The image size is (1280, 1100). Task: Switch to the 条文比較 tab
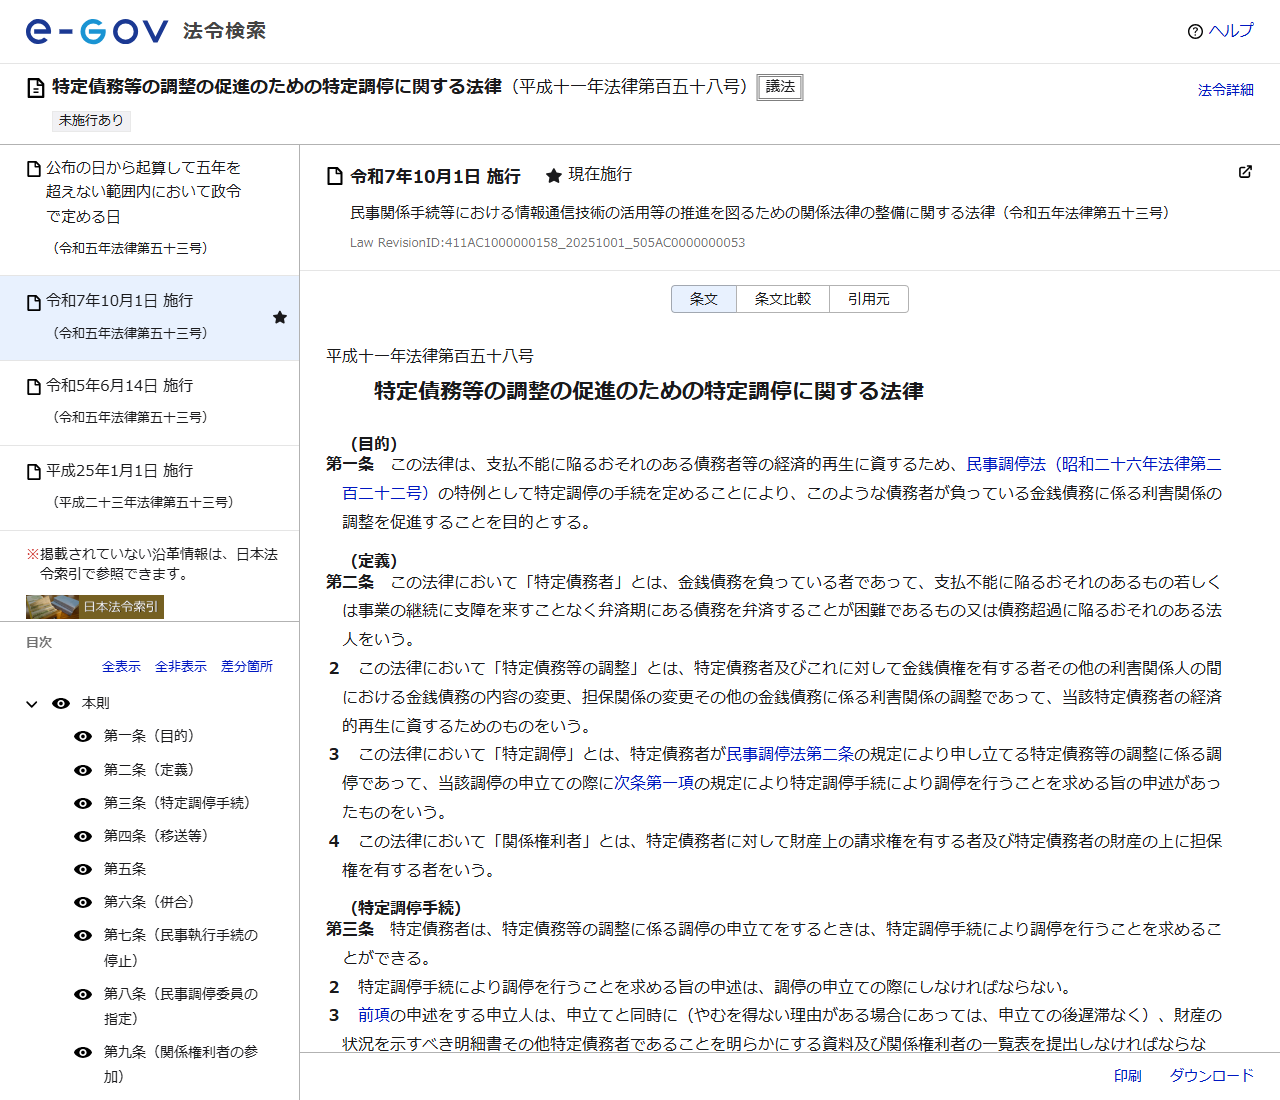click(783, 299)
